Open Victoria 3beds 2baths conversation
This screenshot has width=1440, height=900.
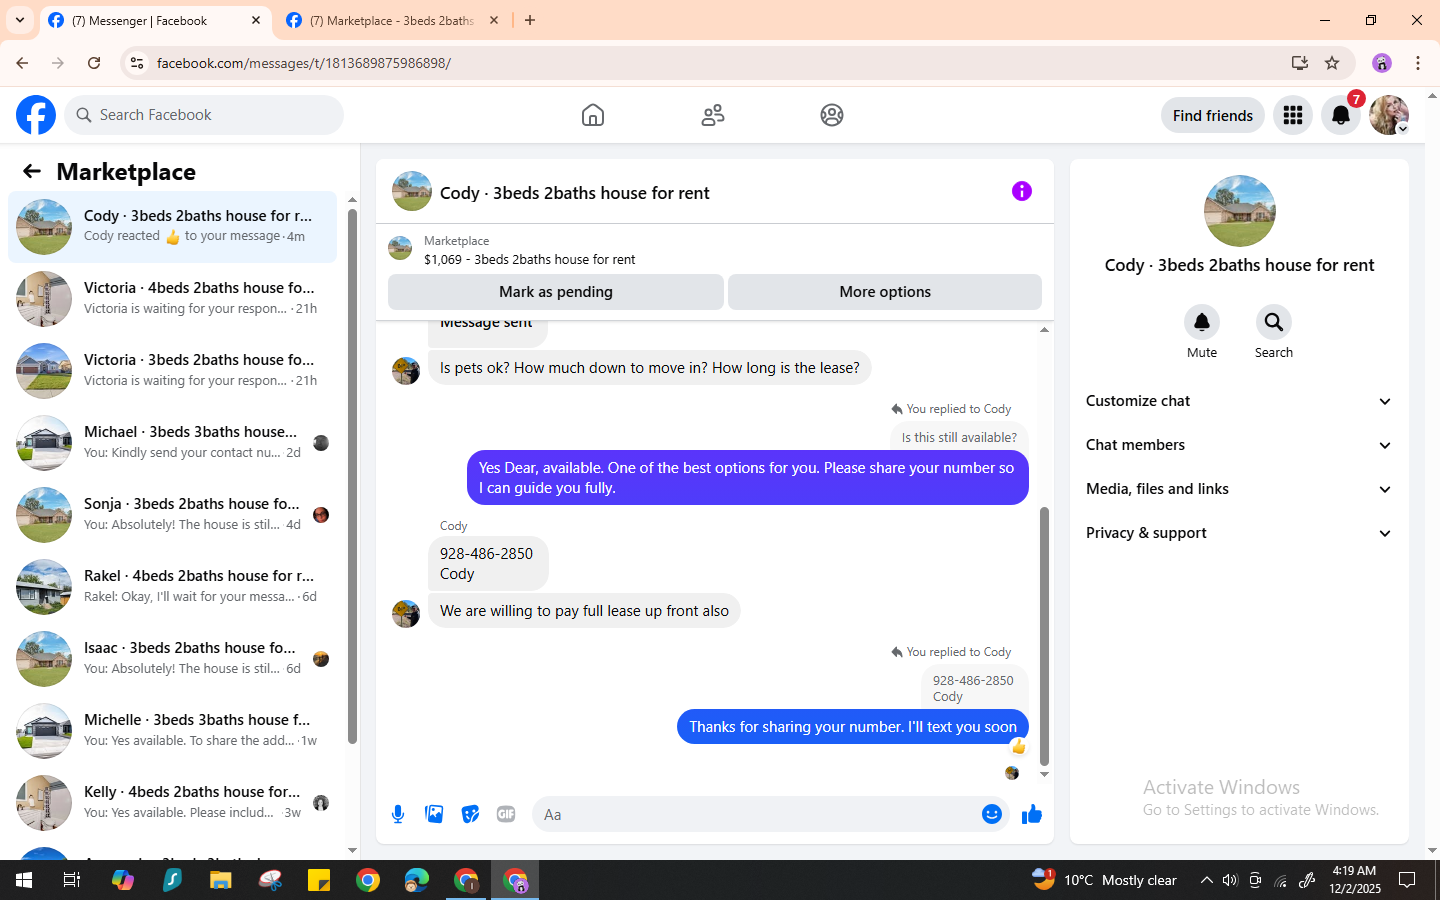[172, 371]
